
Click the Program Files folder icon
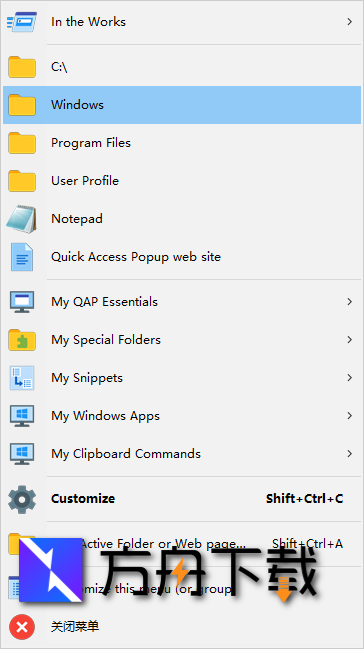(22, 143)
